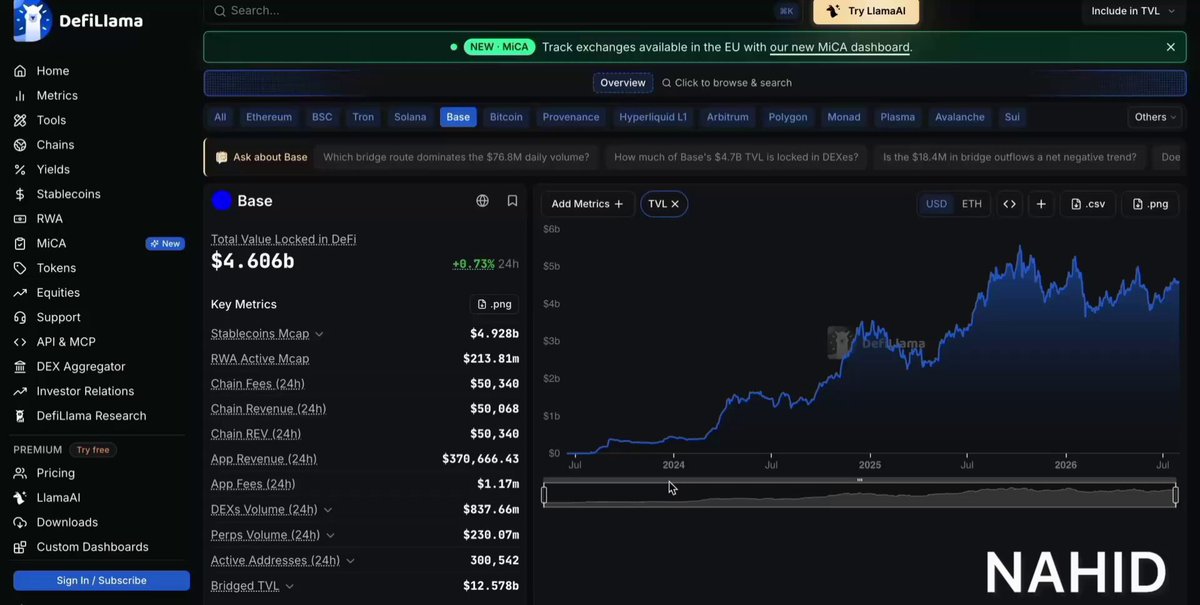Expand the Stablecoins Mcap row
This screenshot has width=1200, height=605.
point(319,334)
